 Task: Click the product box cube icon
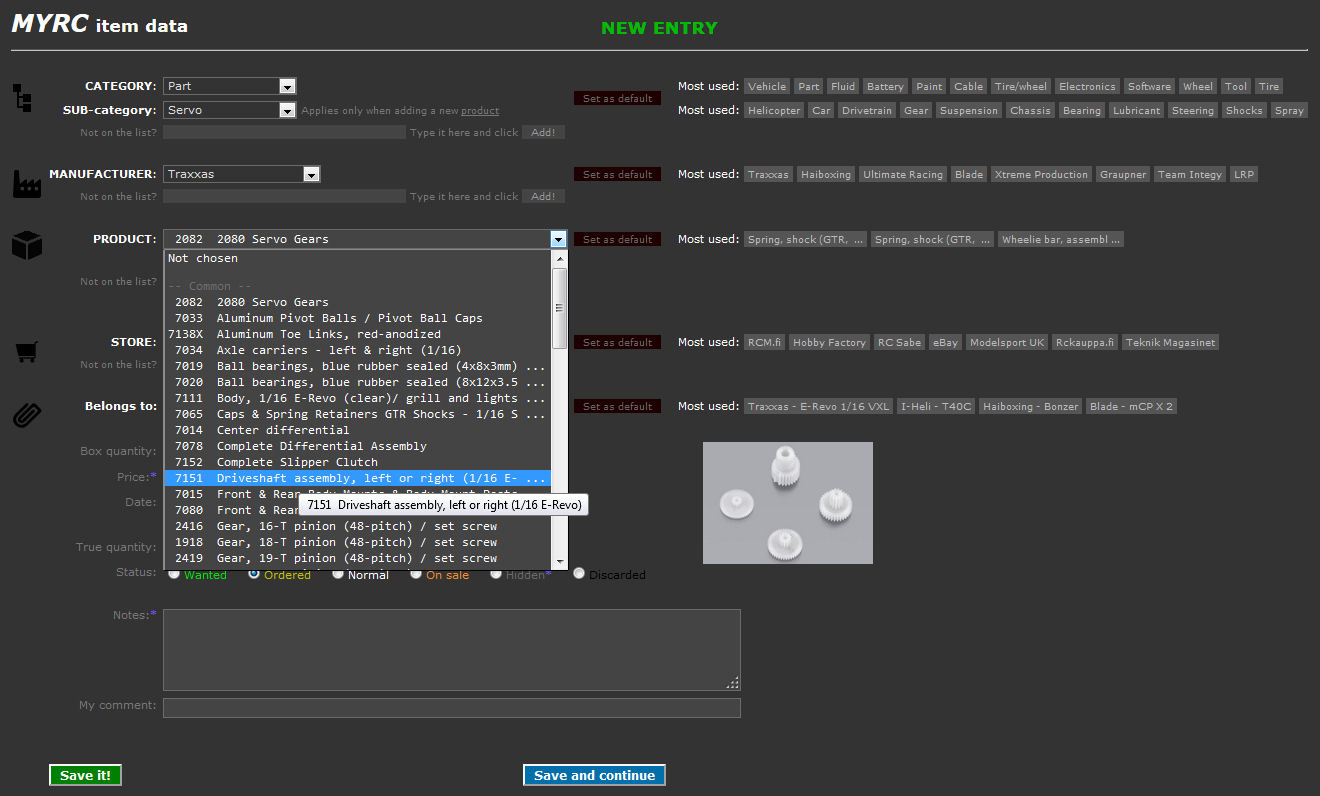pyautogui.click(x=26, y=245)
